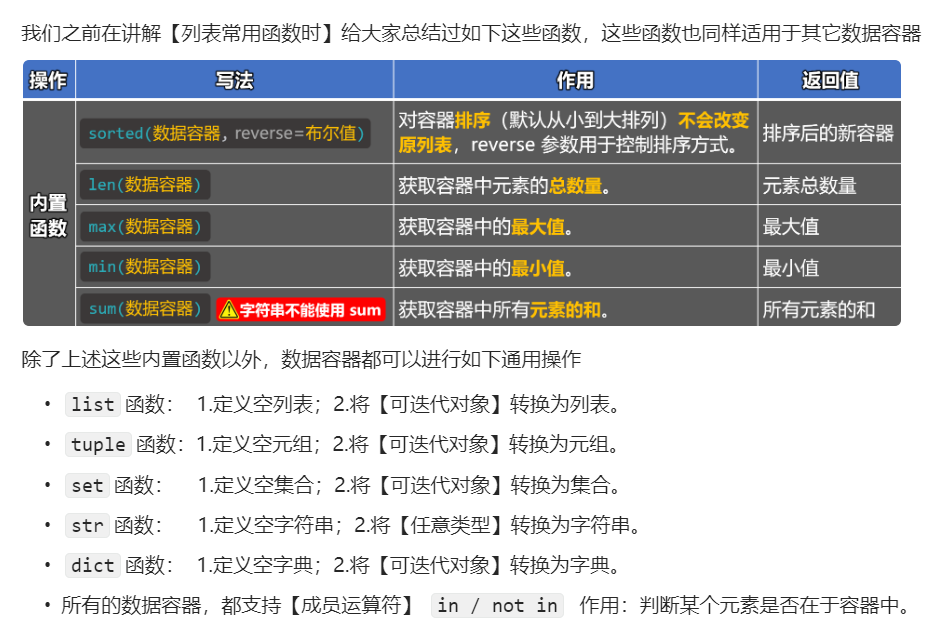The height and width of the screenshot is (634, 950).
Task: Click the text 【成员运算符】
Action: pos(351,605)
